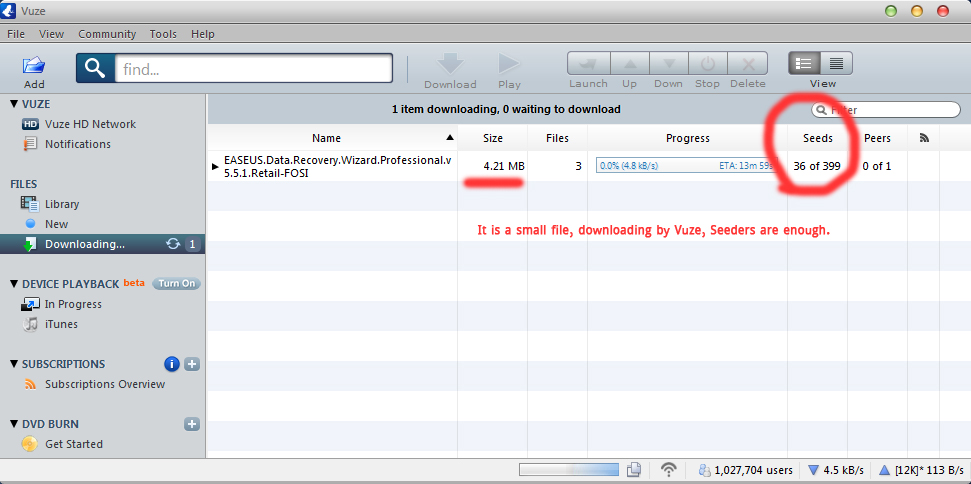Click the Files cell showing 3
971x484 pixels.
[x=578, y=166]
